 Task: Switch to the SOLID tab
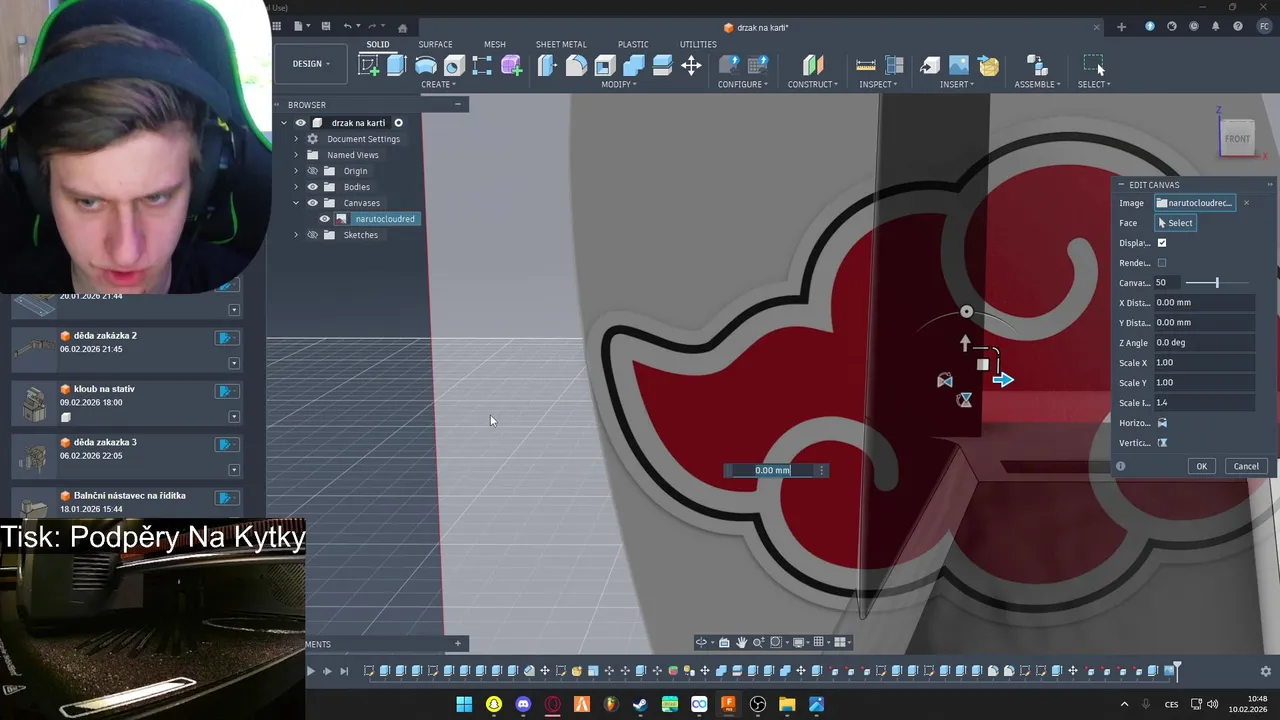tap(378, 44)
